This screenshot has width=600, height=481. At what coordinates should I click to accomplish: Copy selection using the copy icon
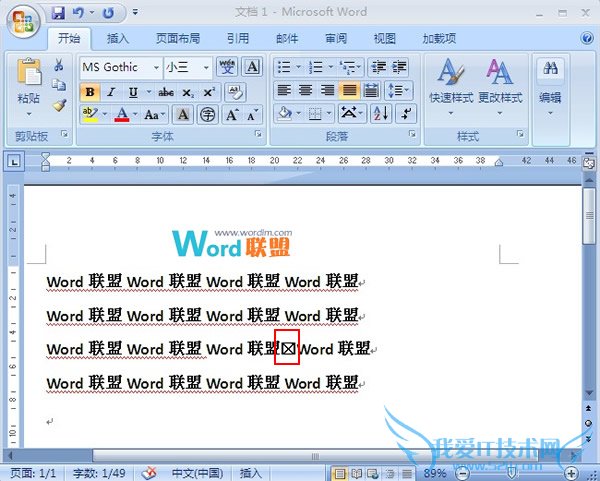coord(59,85)
